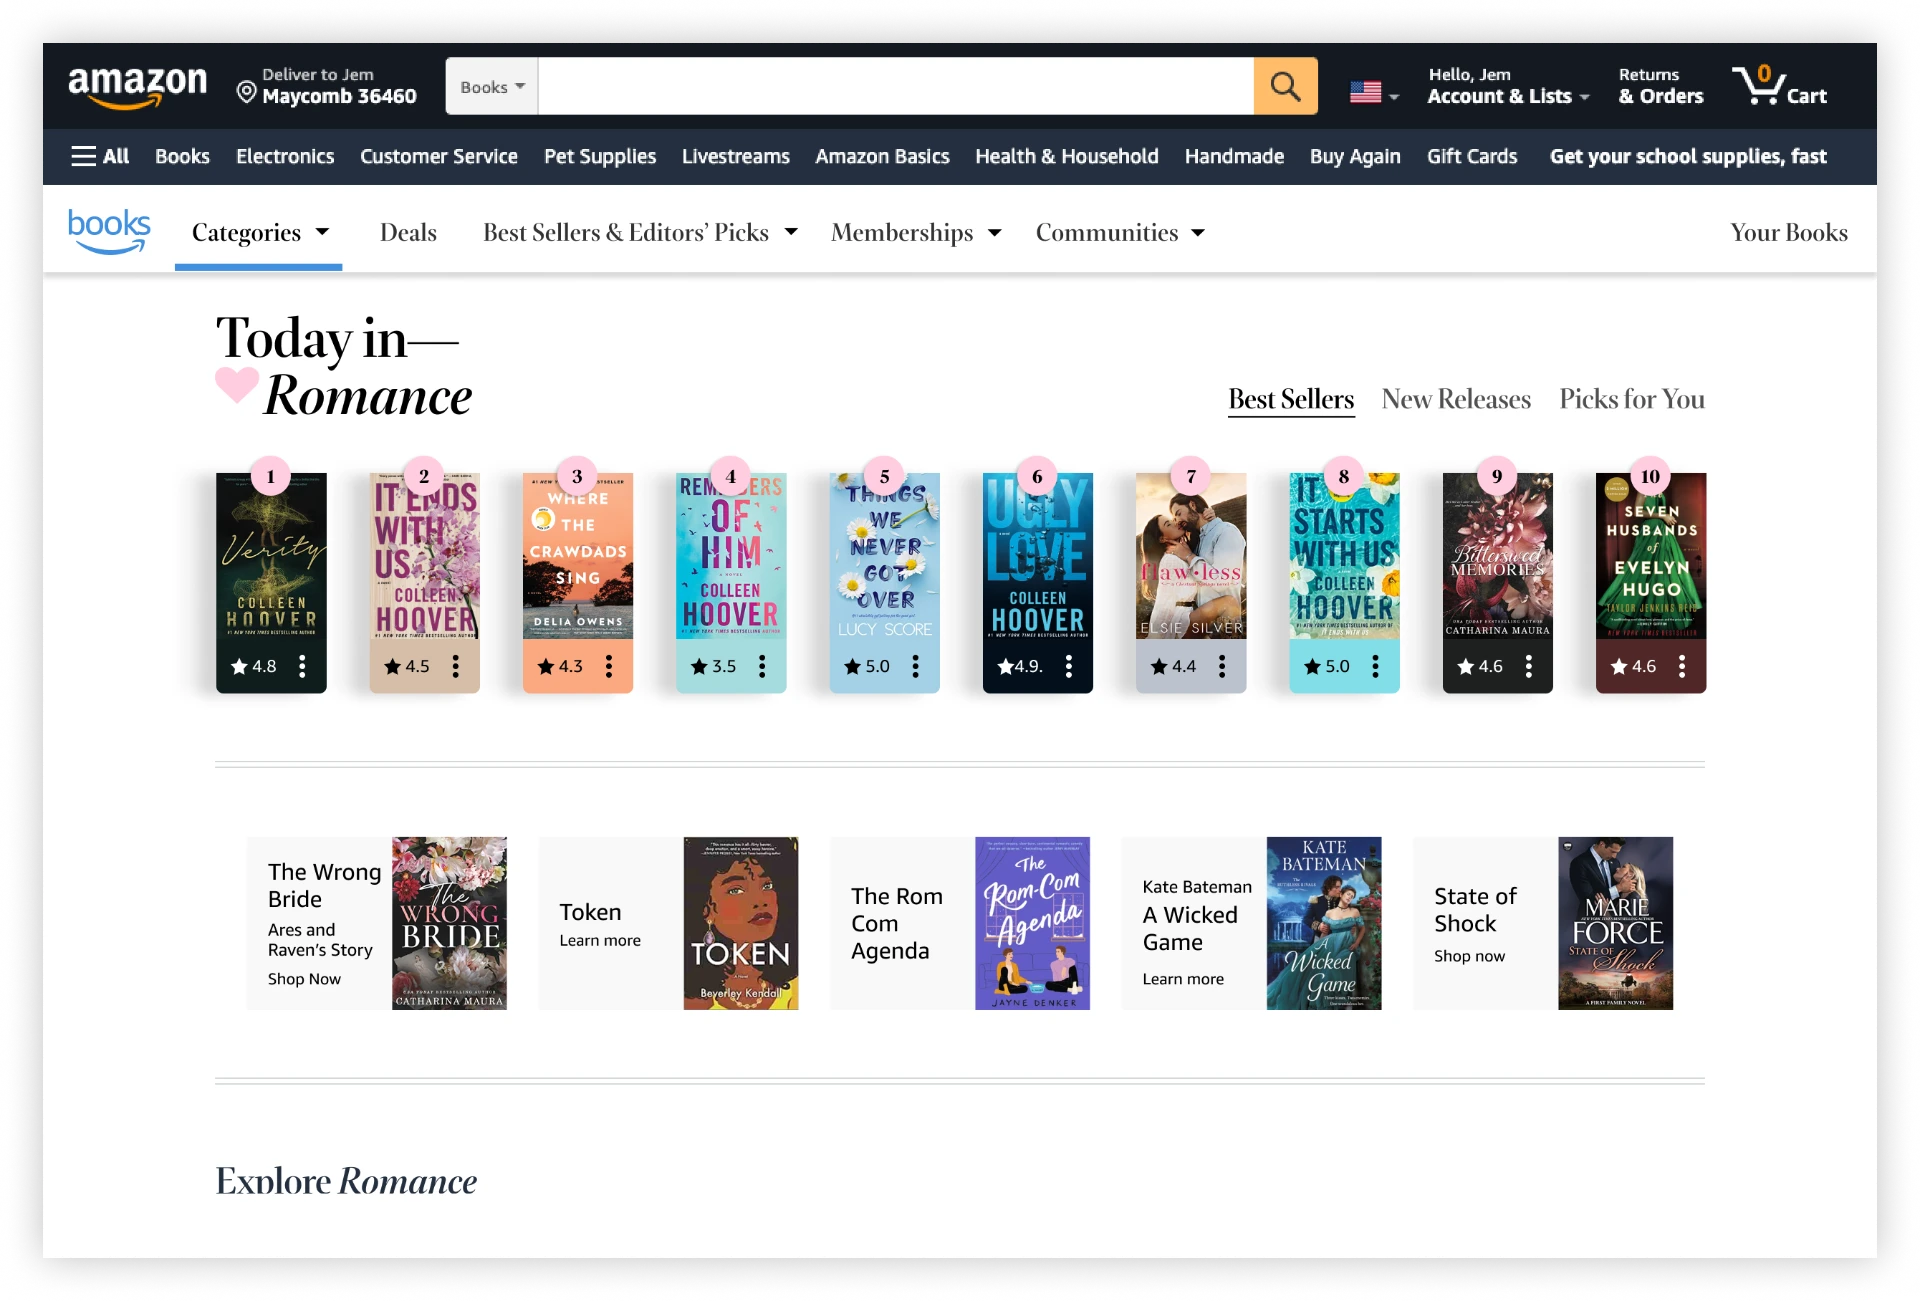Go to Health & Household
1920x1301 pixels.
point(1067,156)
